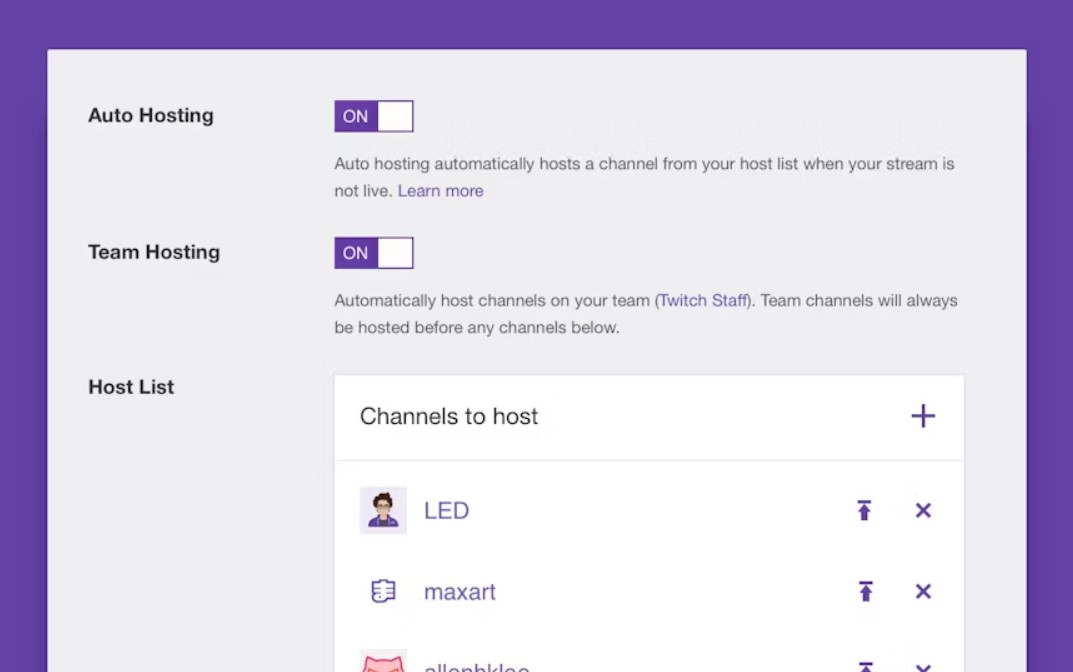This screenshot has width=1073, height=672.
Task: Remove allenhkleo from channels to host
Action: (923, 664)
